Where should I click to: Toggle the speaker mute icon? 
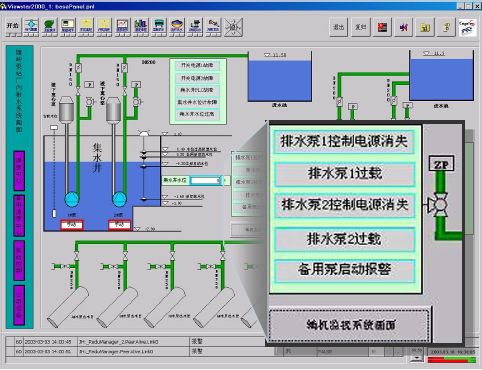403,27
